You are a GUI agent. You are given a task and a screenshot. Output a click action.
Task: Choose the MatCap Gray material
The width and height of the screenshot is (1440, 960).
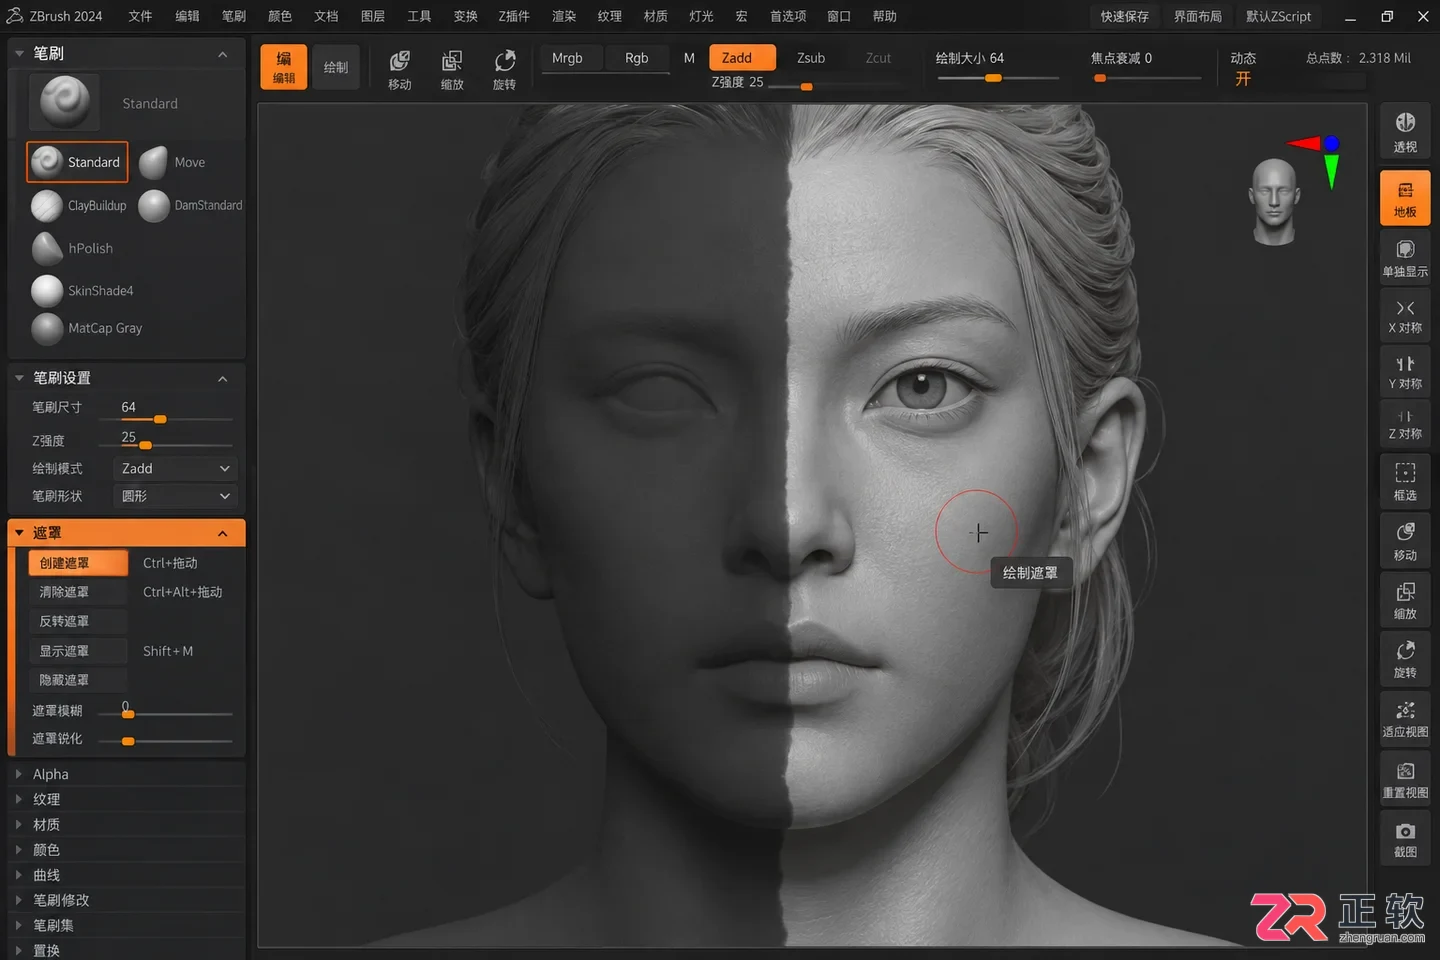point(87,328)
